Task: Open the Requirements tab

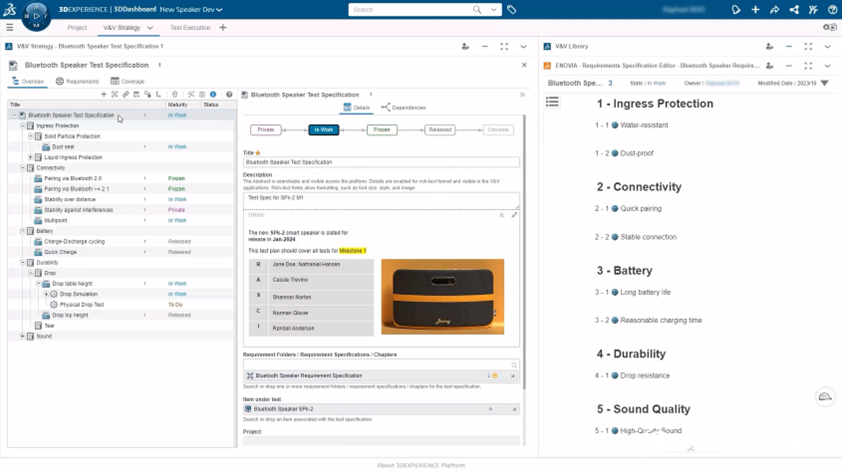Action: click(77, 81)
